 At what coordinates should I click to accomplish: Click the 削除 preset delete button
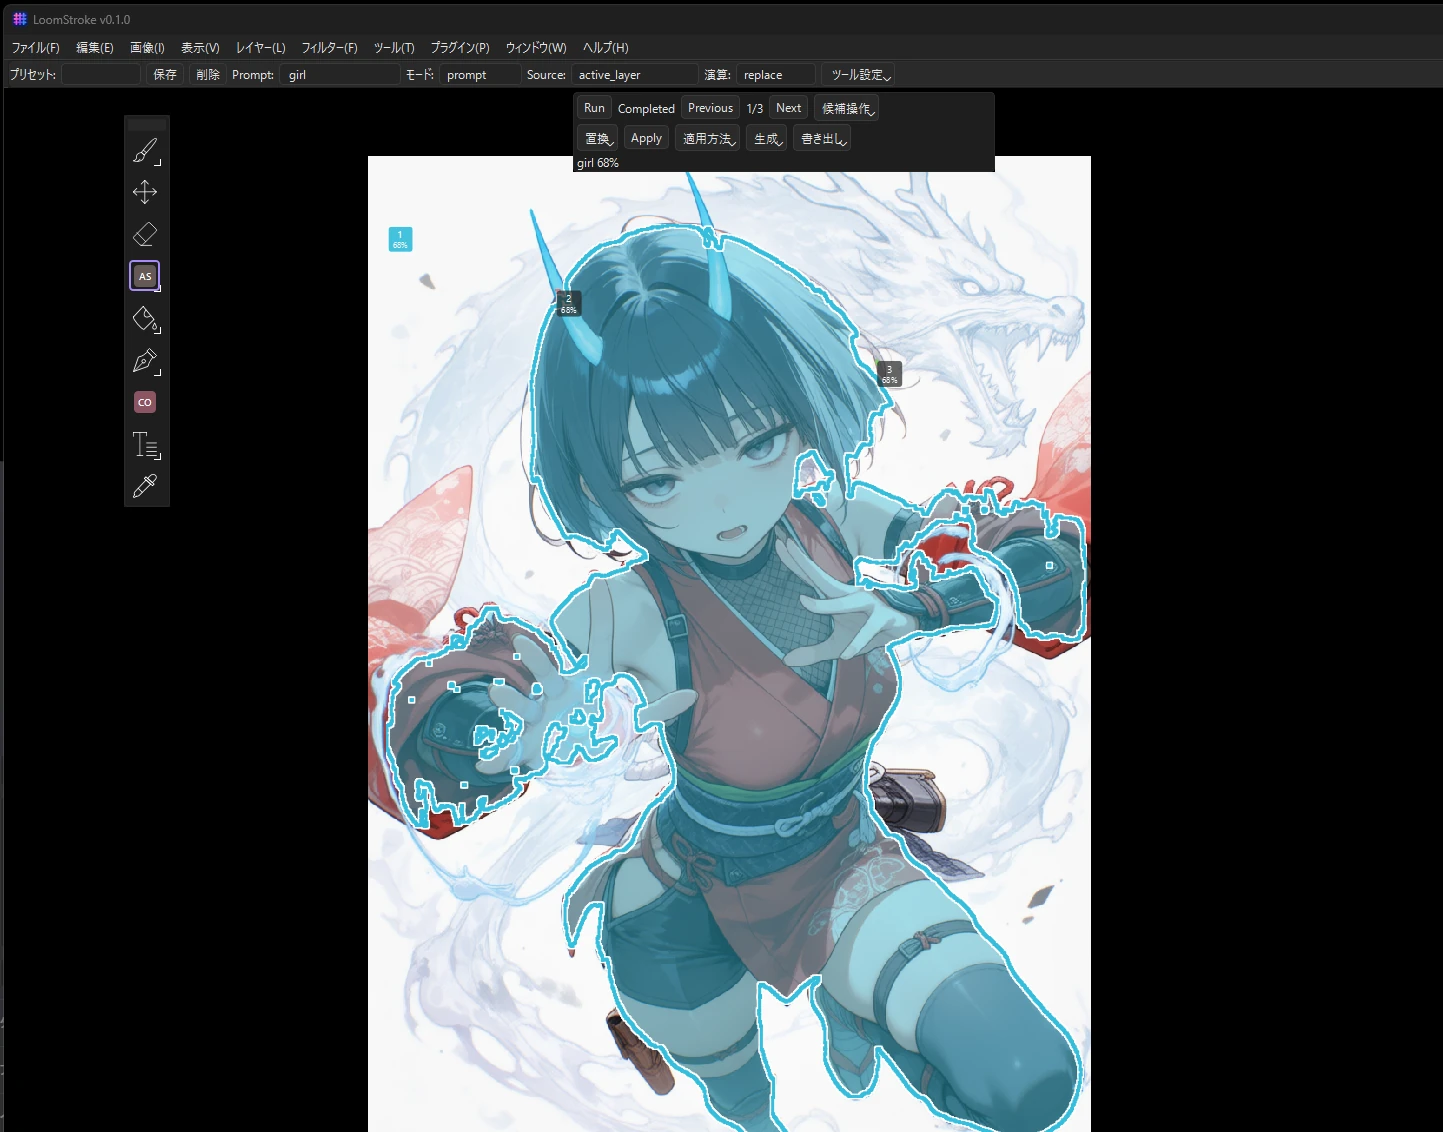208,75
